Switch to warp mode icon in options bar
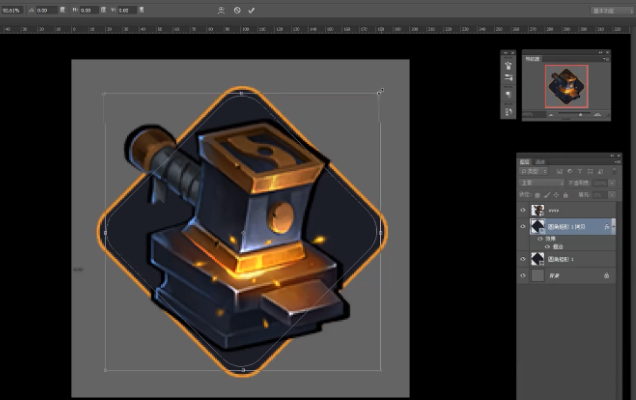The image size is (636, 400). pyautogui.click(x=221, y=10)
